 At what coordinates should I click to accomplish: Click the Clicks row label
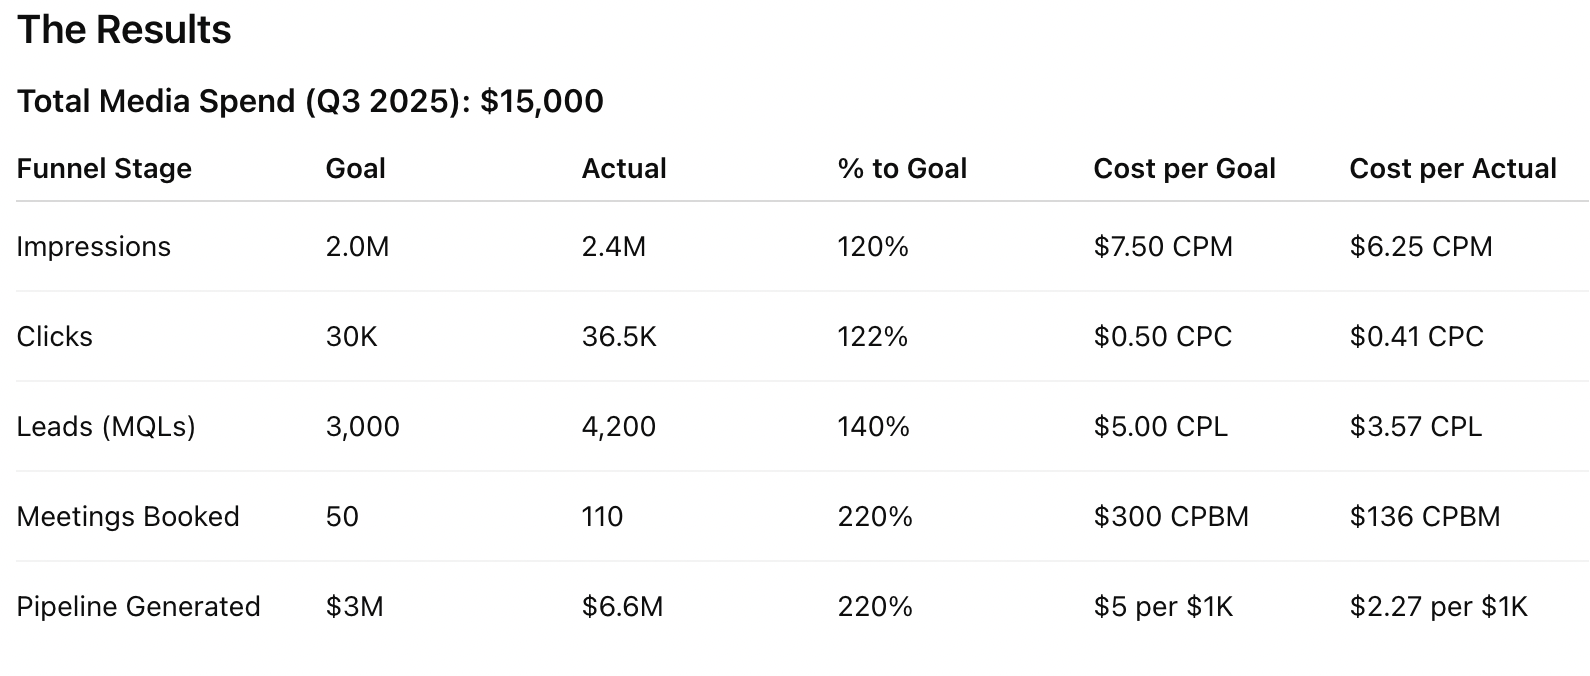coord(54,336)
